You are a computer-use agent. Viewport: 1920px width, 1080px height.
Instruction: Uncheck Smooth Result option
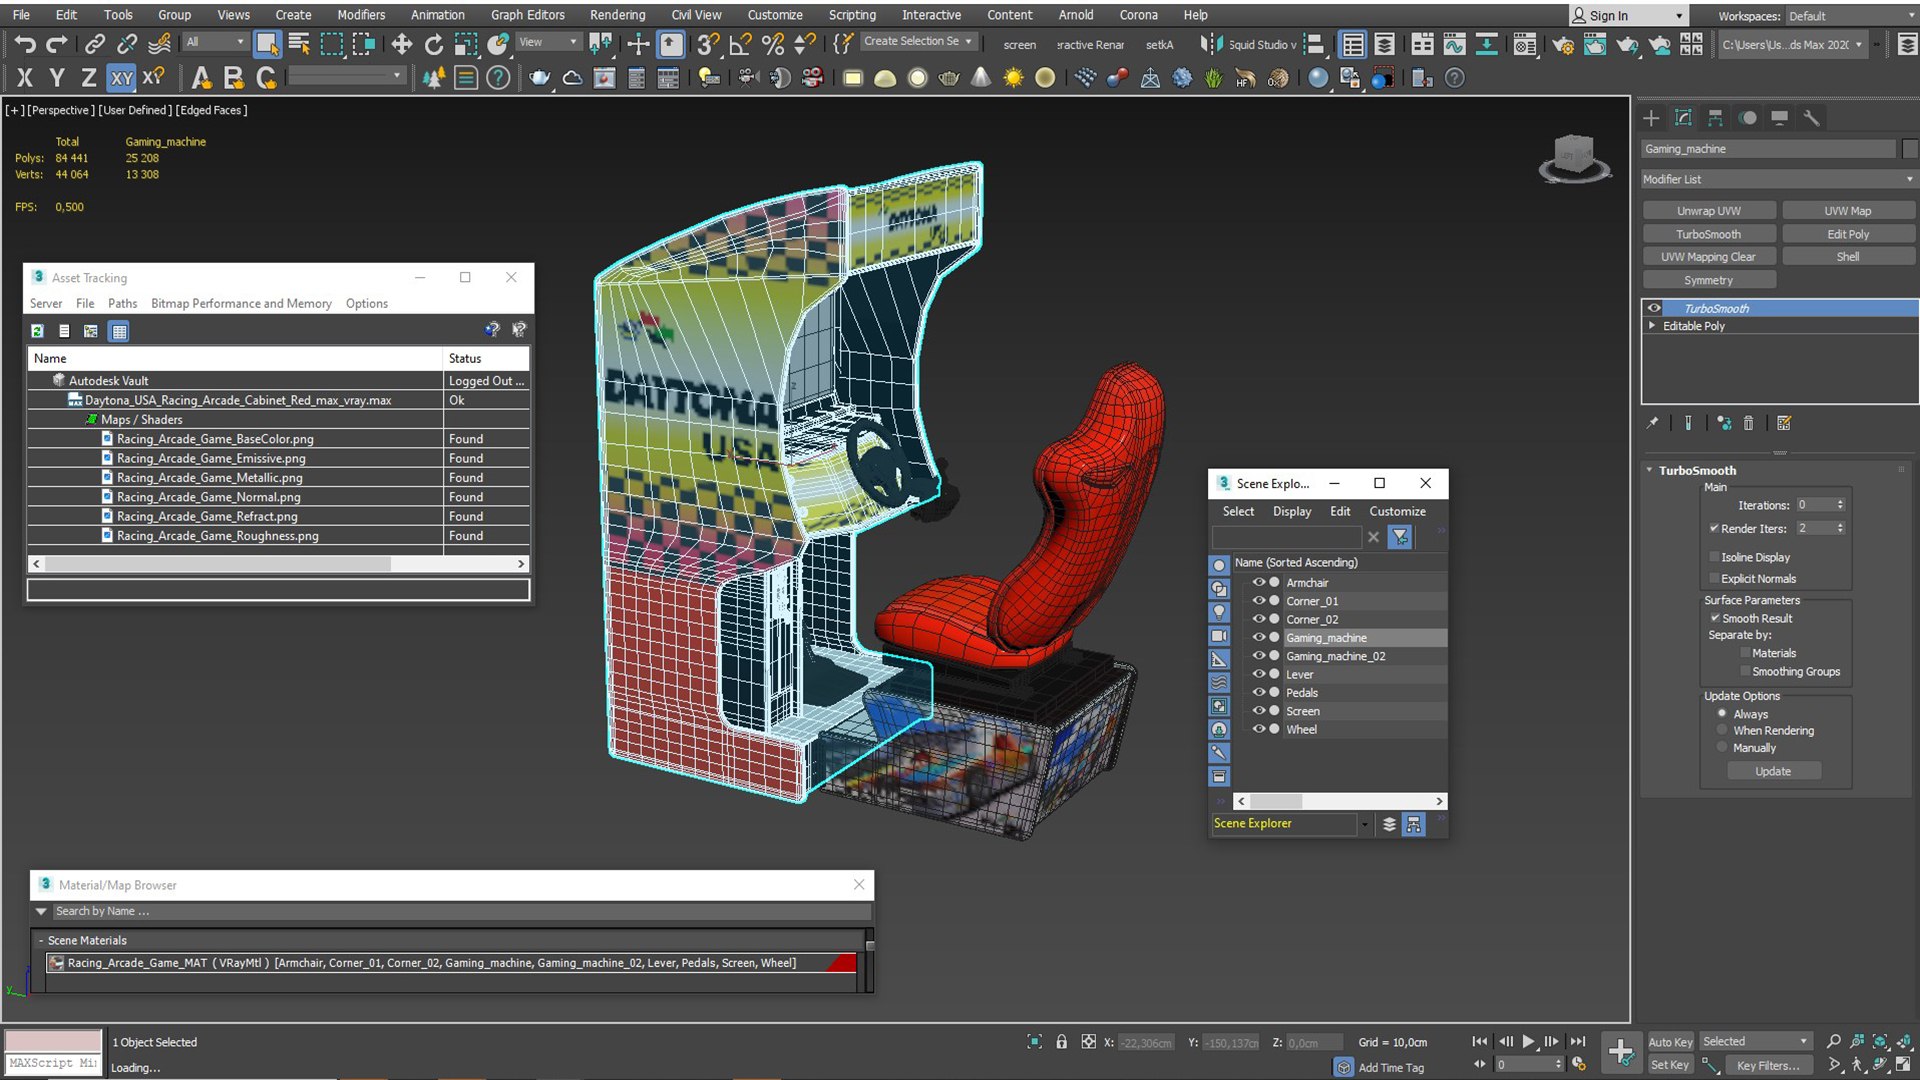(x=1714, y=618)
